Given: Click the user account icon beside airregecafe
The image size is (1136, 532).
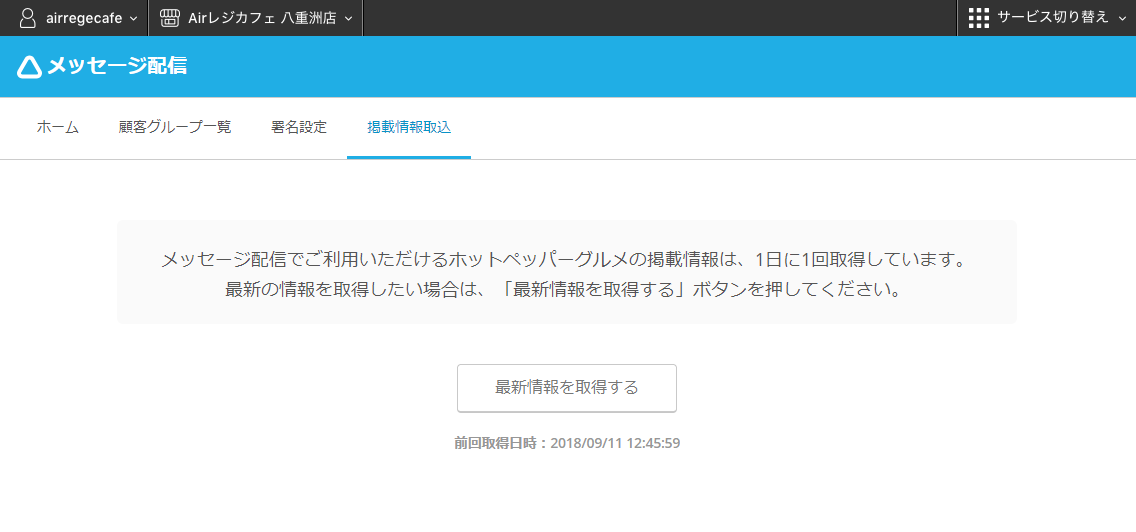Looking at the screenshot, I should click(28, 18).
